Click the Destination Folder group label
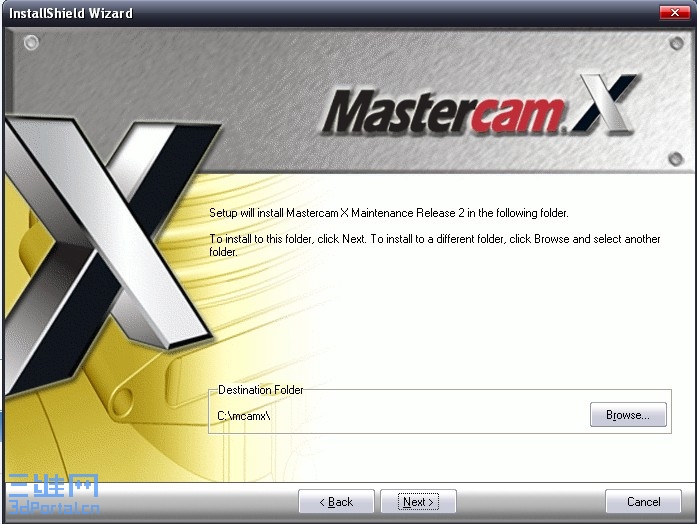The height and width of the screenshot is (524, 697). [x=260, y=390]
